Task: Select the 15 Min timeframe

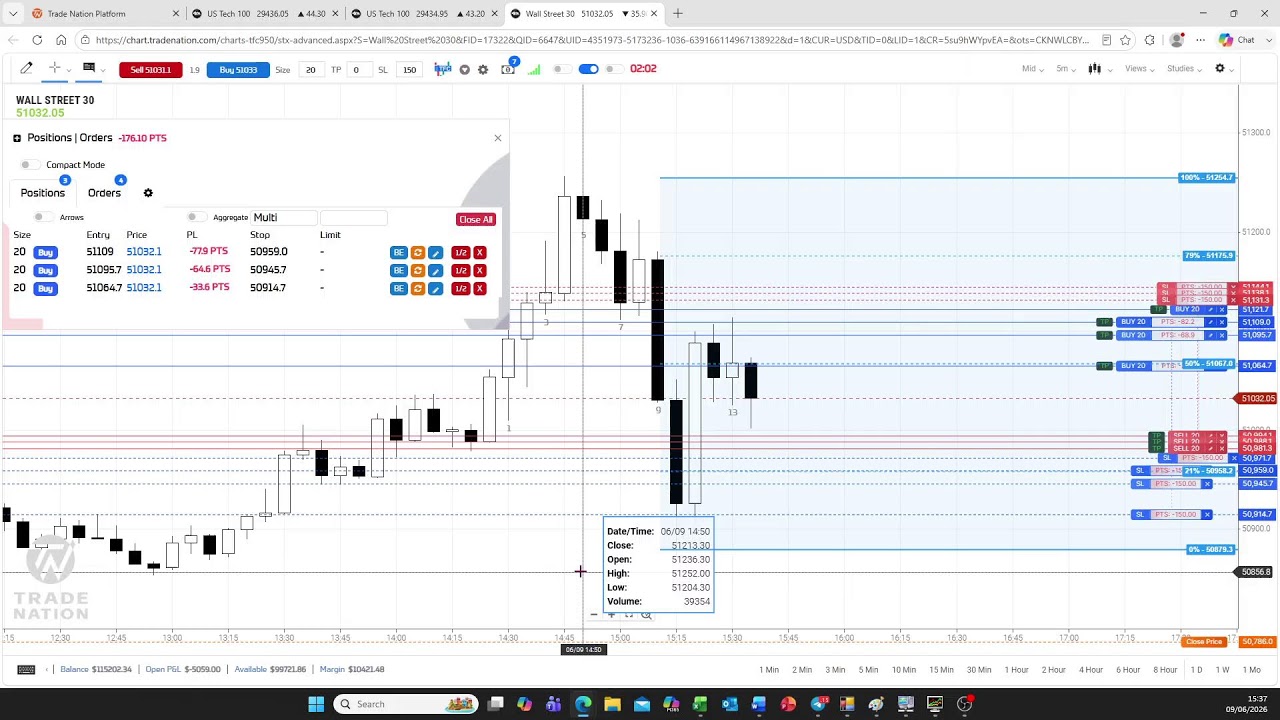Action: tap(941, 670)
